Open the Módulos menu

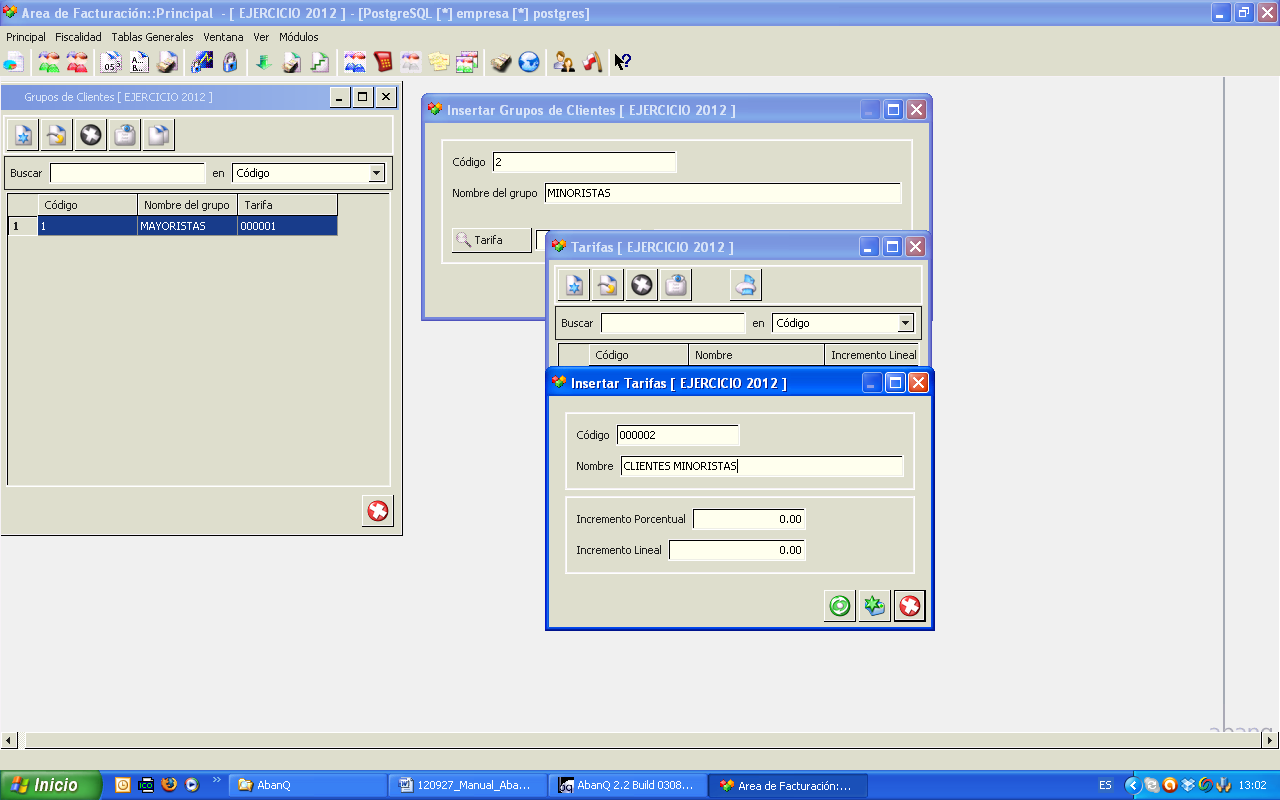[299, 37]
